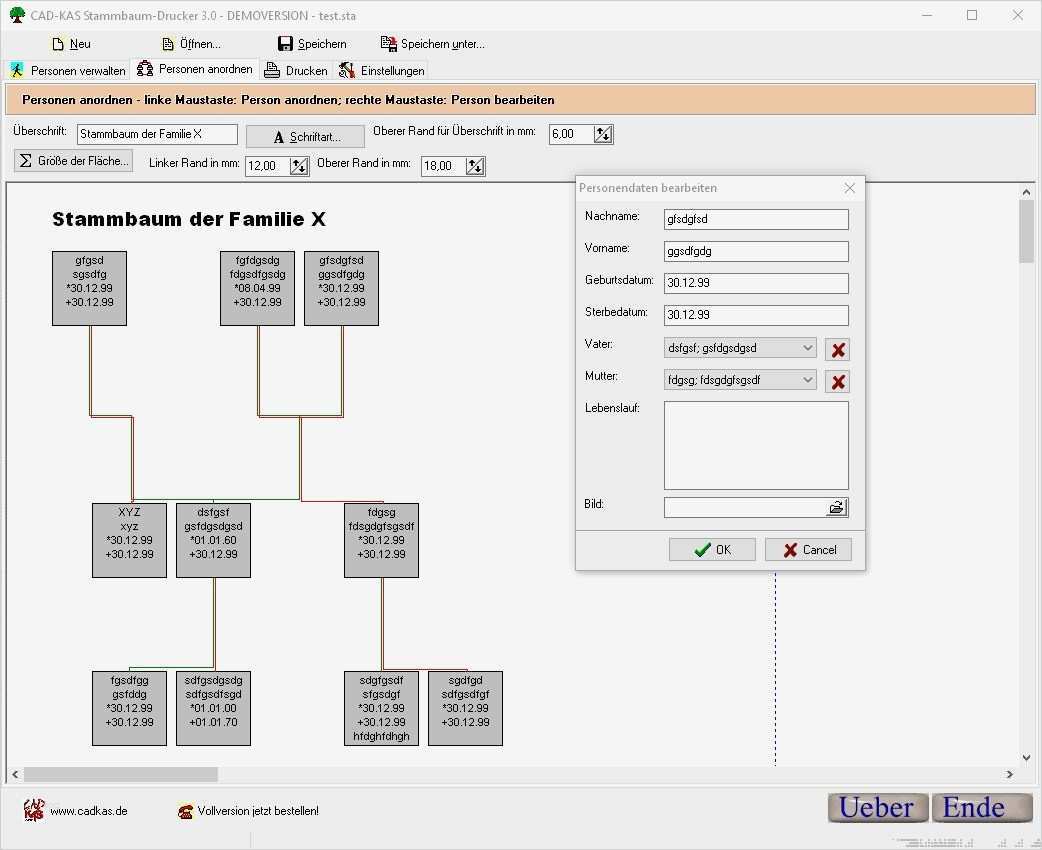Remove the Vater entry with red X
Image resolution: width=1042 pixels, height=850 pixels.
point(837,347)
